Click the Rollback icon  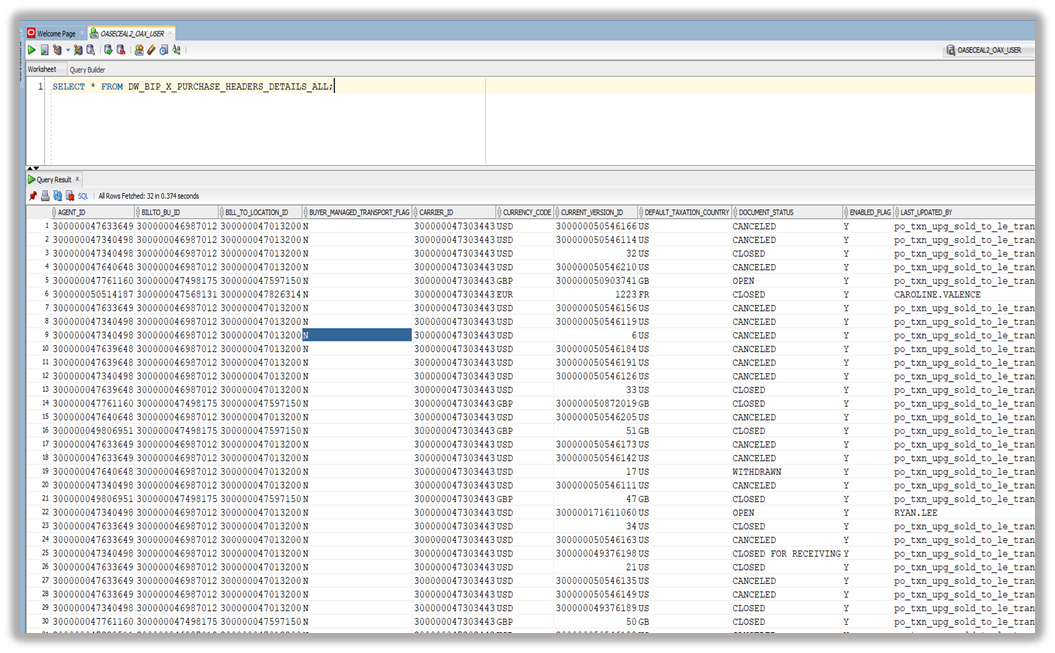120,52
